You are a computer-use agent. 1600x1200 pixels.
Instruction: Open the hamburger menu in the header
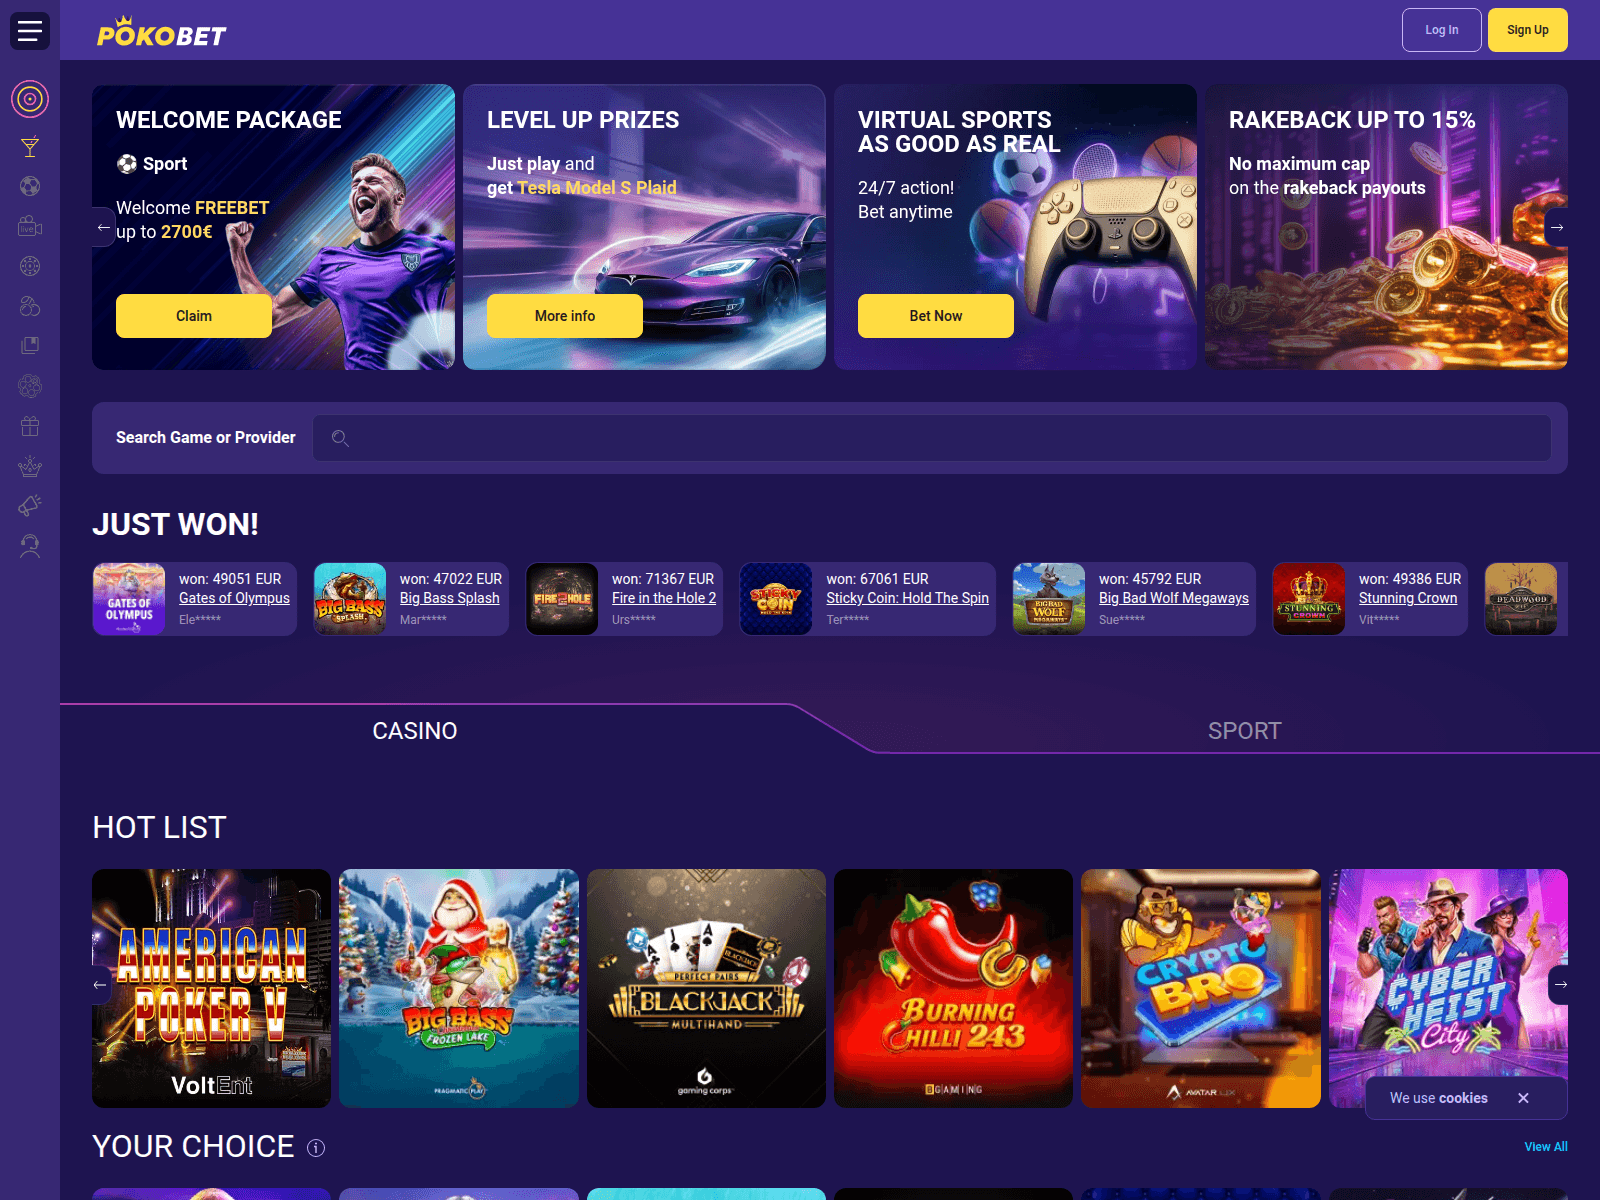point(30,30)
